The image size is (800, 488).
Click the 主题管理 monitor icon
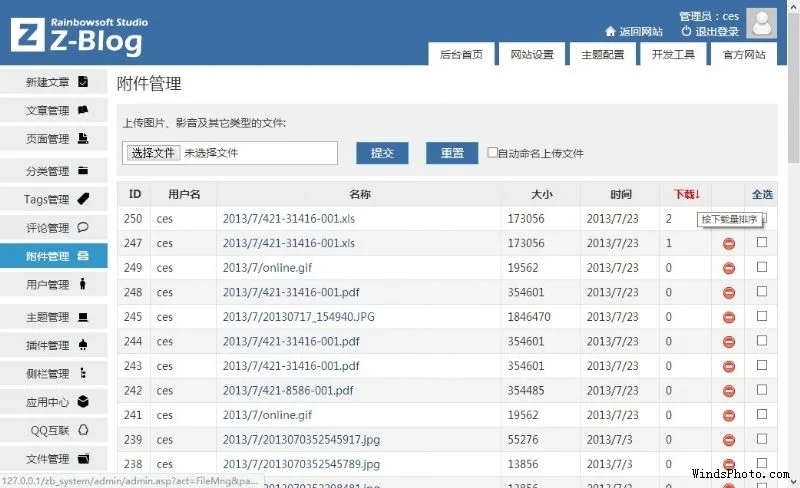pos(83,317)
